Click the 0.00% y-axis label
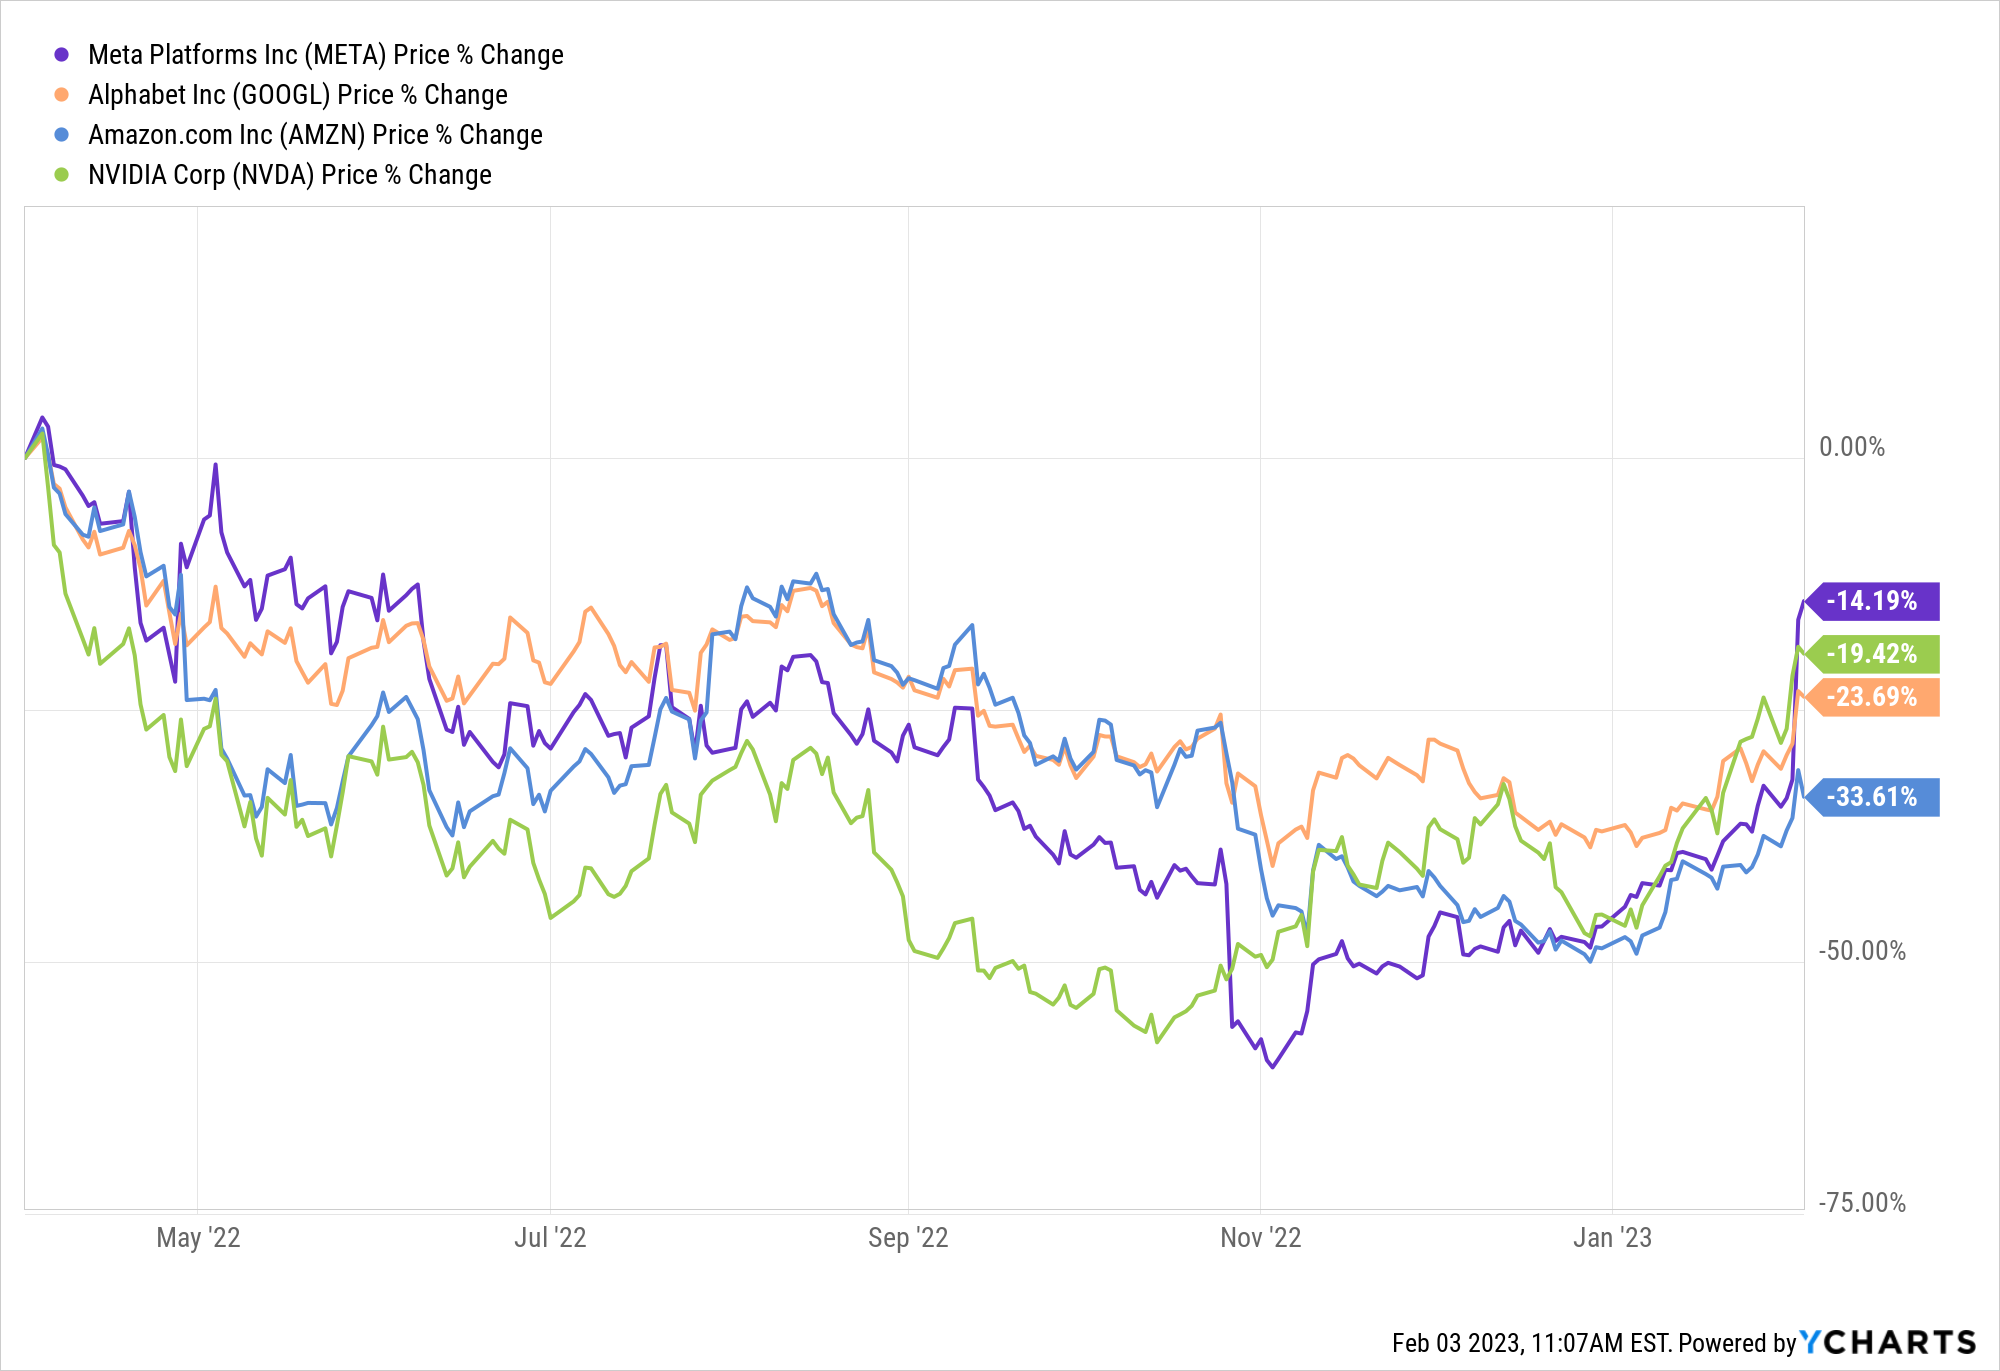The height and width of the screenshot is (1371, 2000). pyautogui.click(x=1851, y=447)
